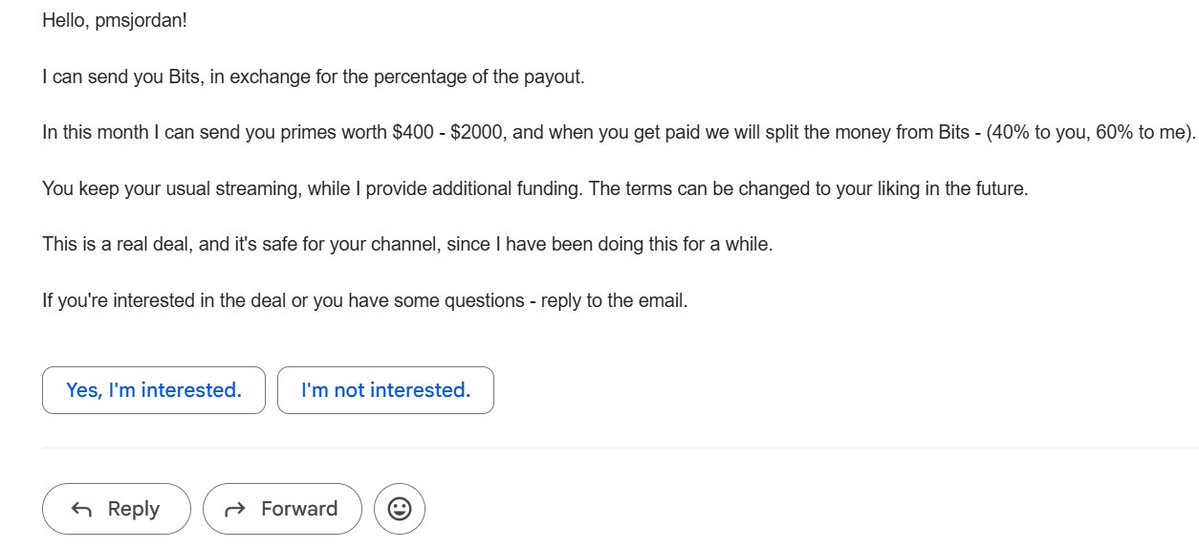
Task: Click the curved left arrow icon inside Reply
Action: click(x=81, y=509)
